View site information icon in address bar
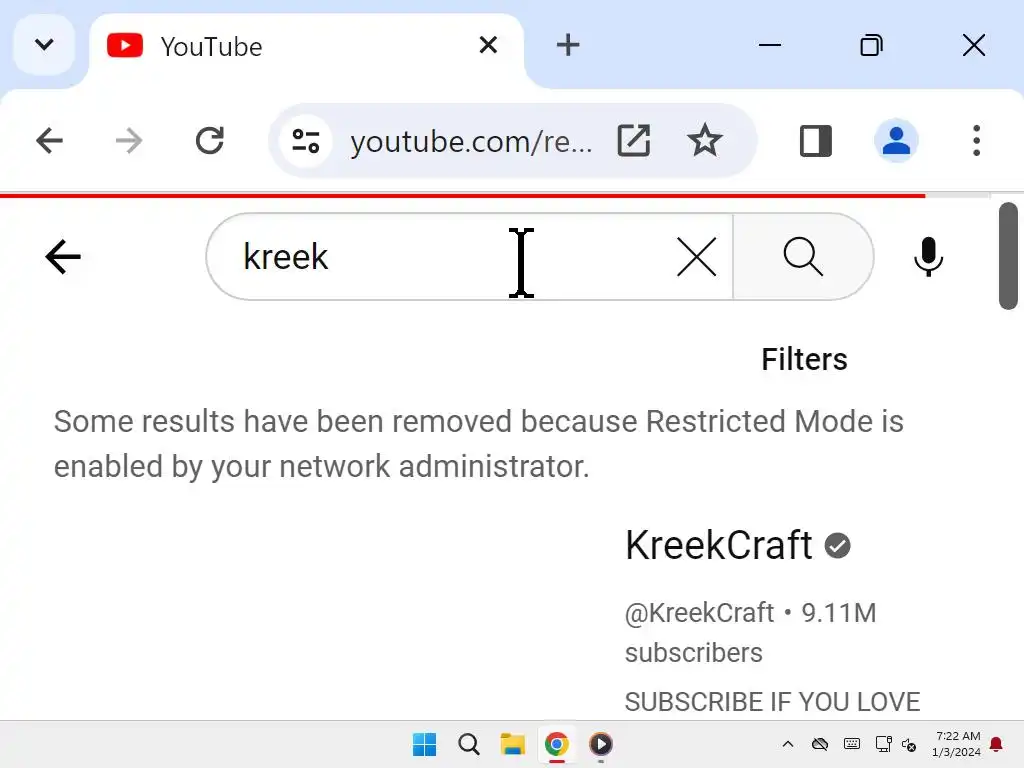 306,141
